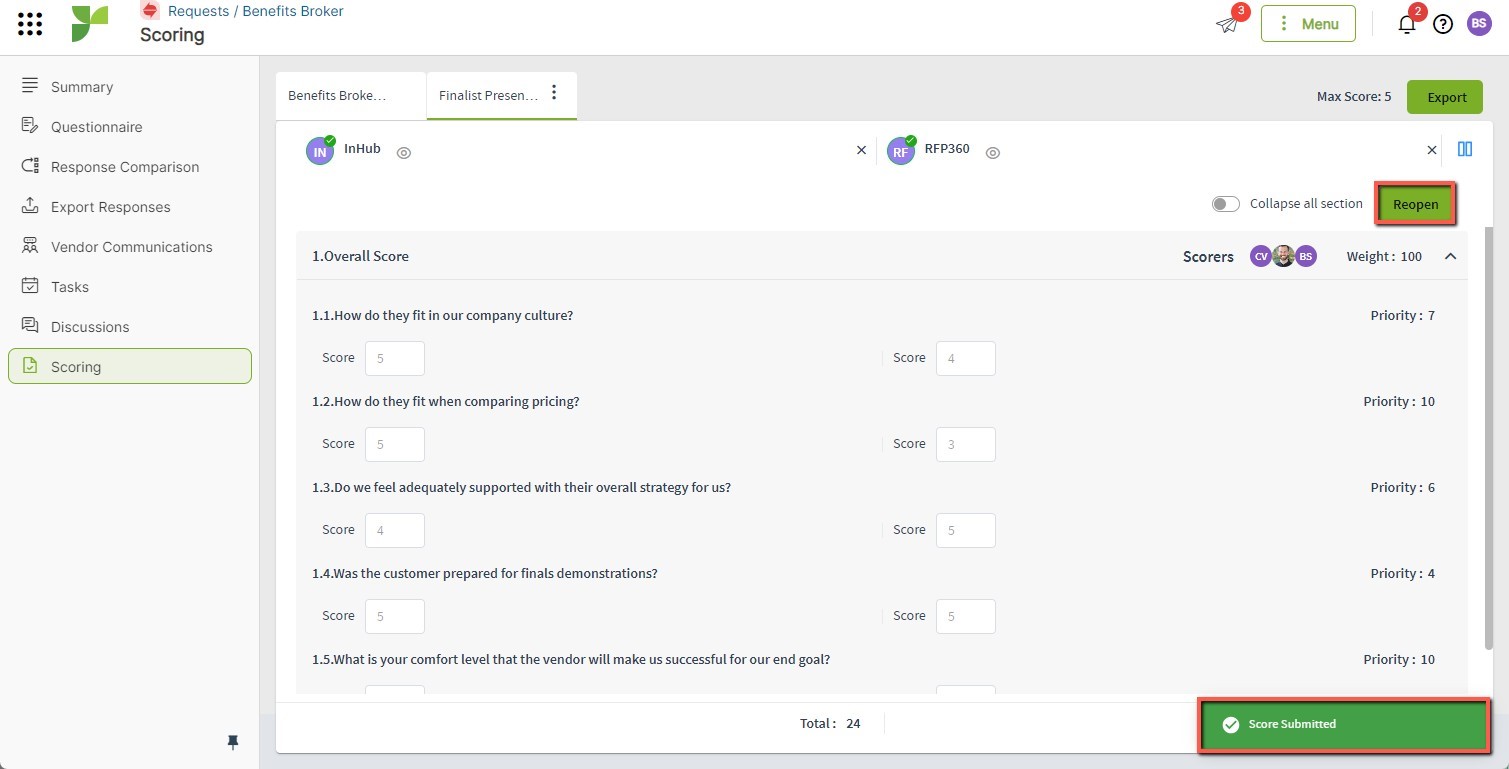Click the Tasks calendar icon

coord(30,286)
